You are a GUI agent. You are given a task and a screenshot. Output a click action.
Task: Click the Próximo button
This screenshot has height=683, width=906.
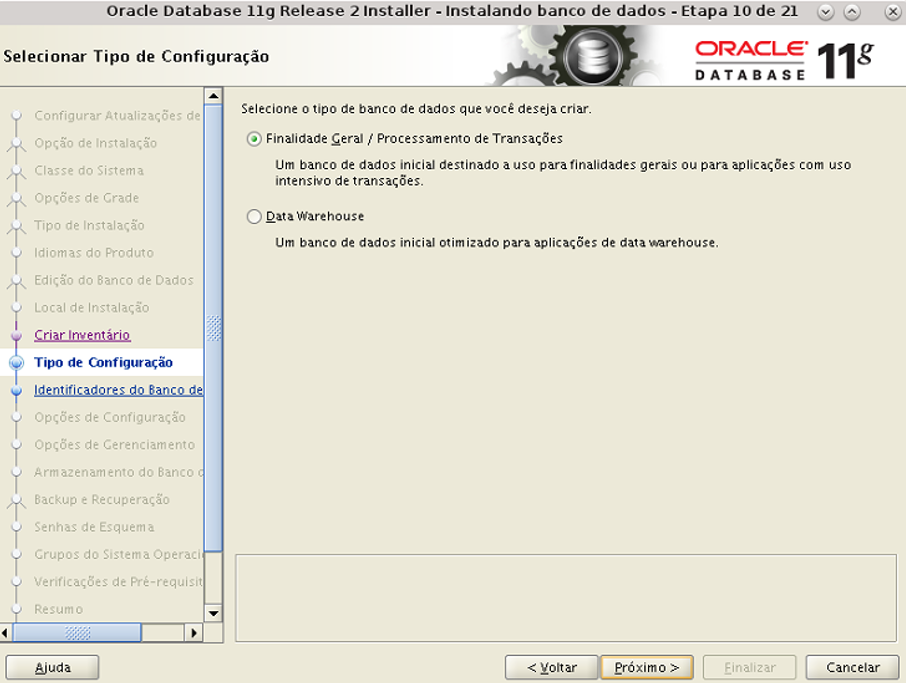point(647,667)
